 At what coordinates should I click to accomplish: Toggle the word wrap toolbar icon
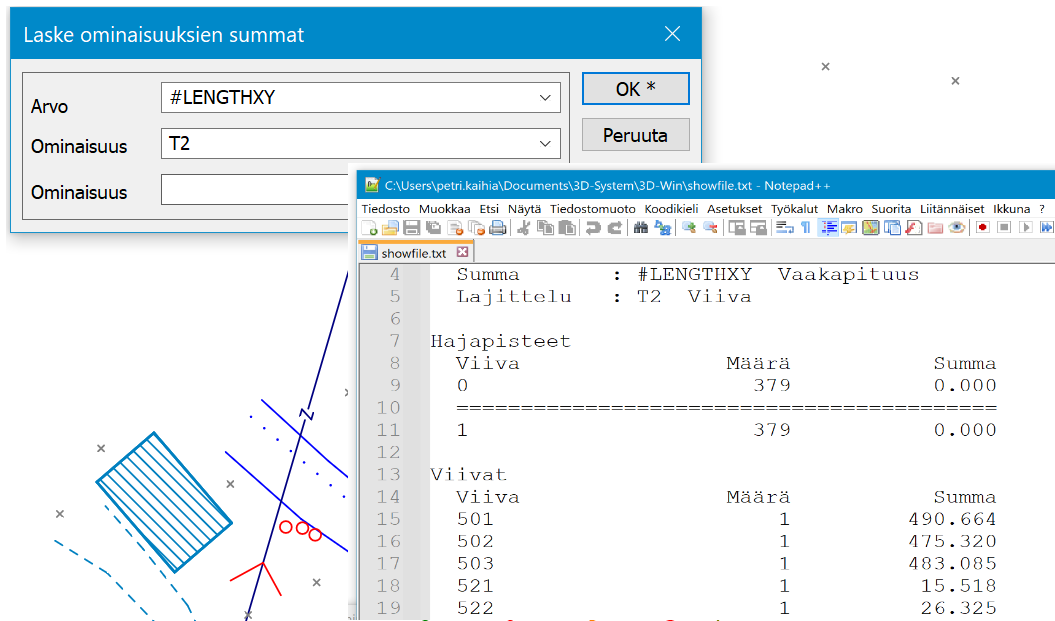[784, 228]
